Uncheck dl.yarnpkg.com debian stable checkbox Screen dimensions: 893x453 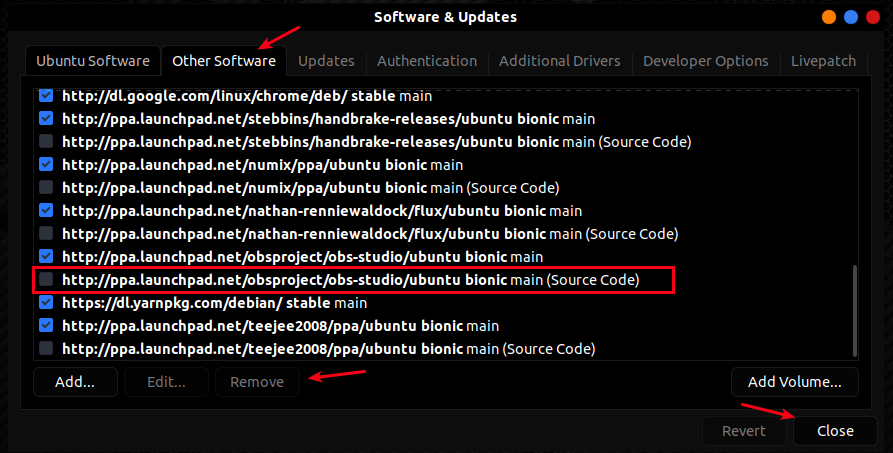(46, 303)
